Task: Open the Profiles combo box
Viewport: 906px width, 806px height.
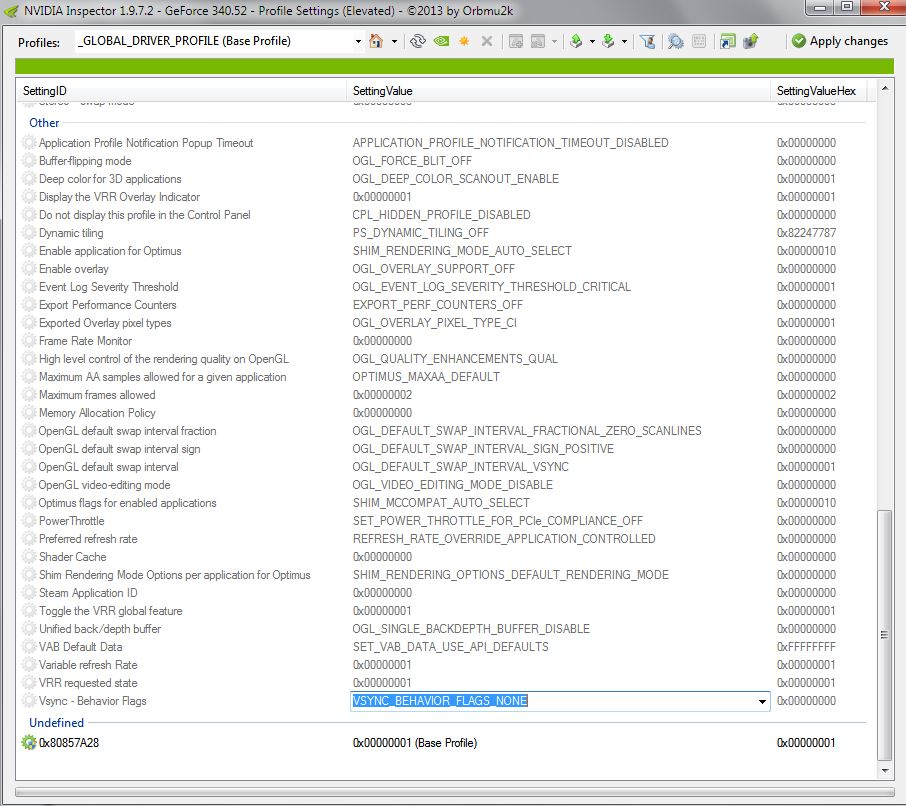Action: click(220, 41)
